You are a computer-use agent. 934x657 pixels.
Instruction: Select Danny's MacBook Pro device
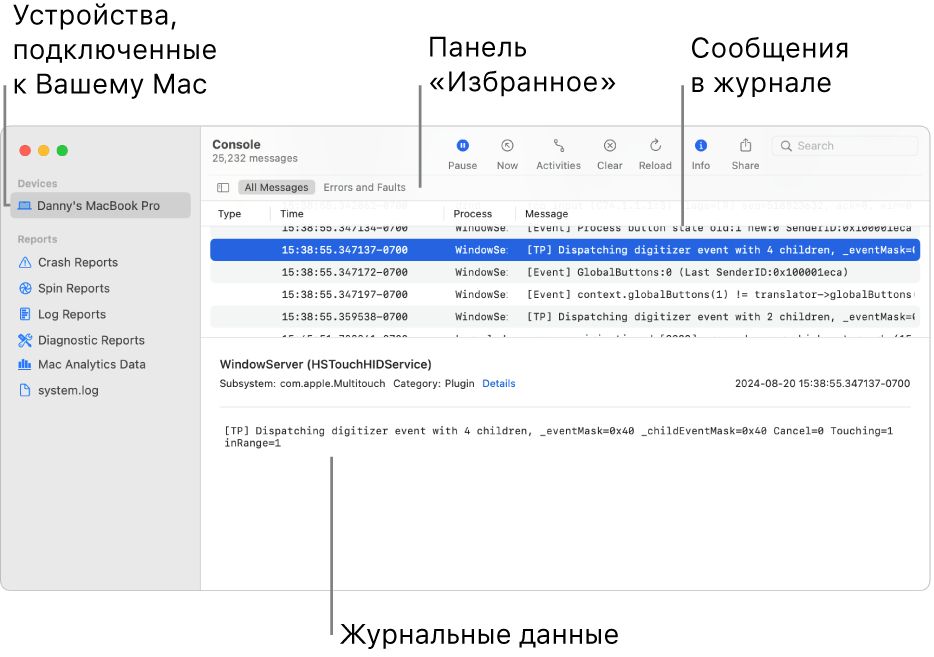(100, 205)
